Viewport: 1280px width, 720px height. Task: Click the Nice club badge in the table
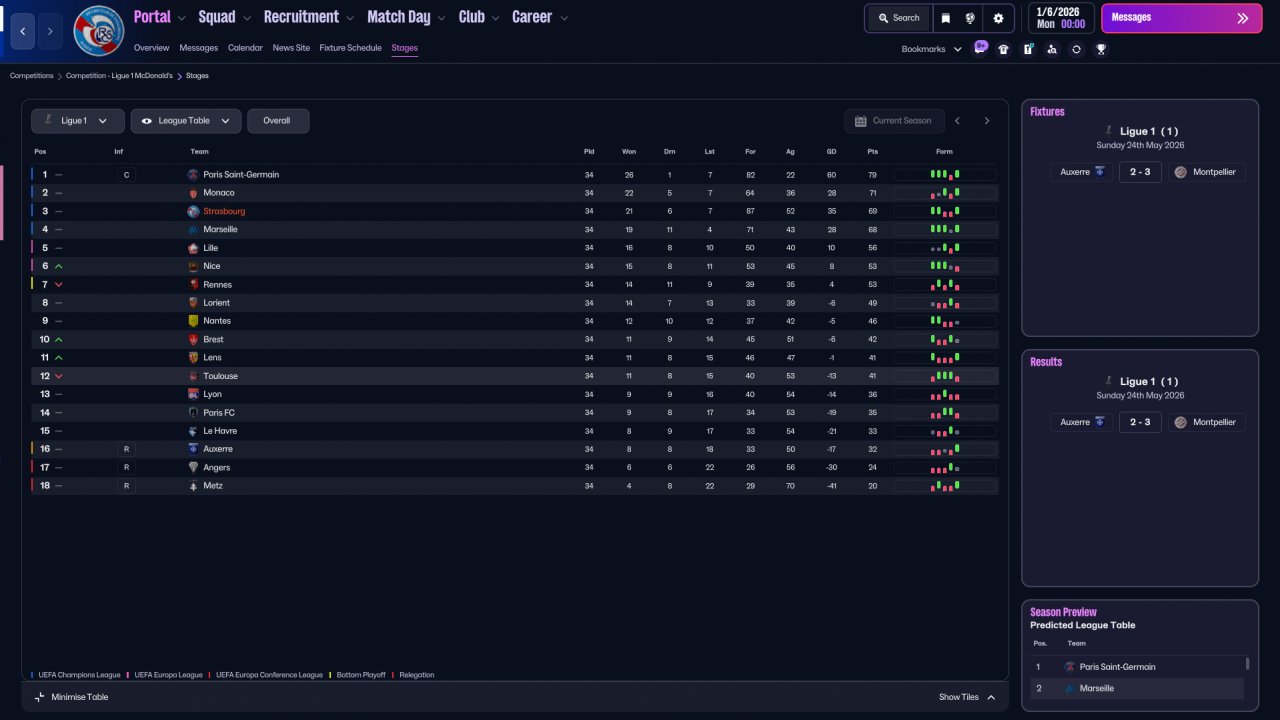pyautogui.click(x=193, y=266)
